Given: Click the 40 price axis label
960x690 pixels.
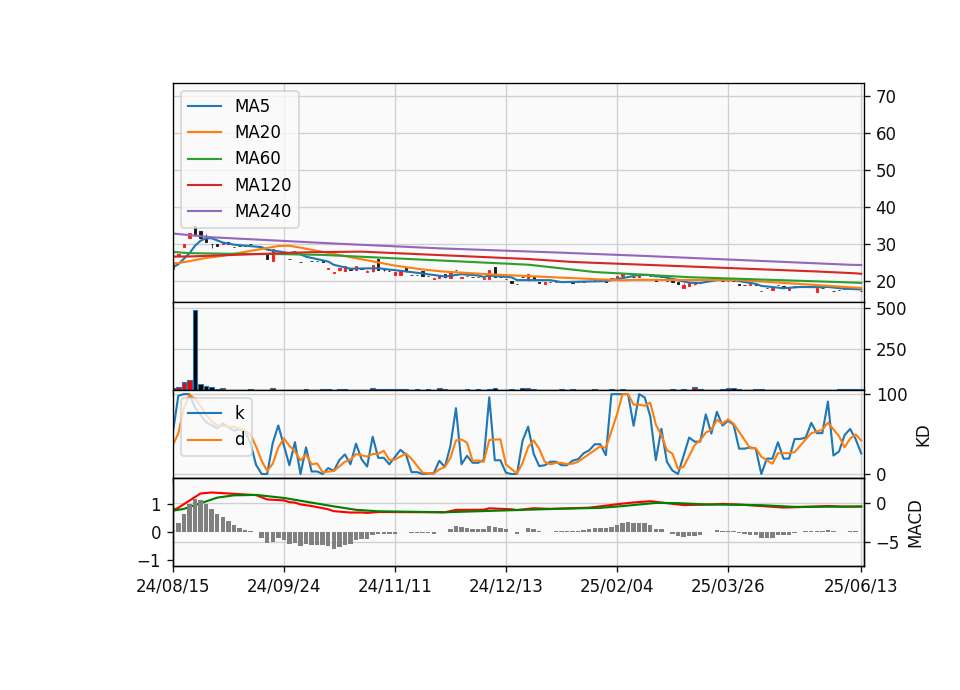Looking at the screenshot, I should pyautogui.click(x=886, y=208).
